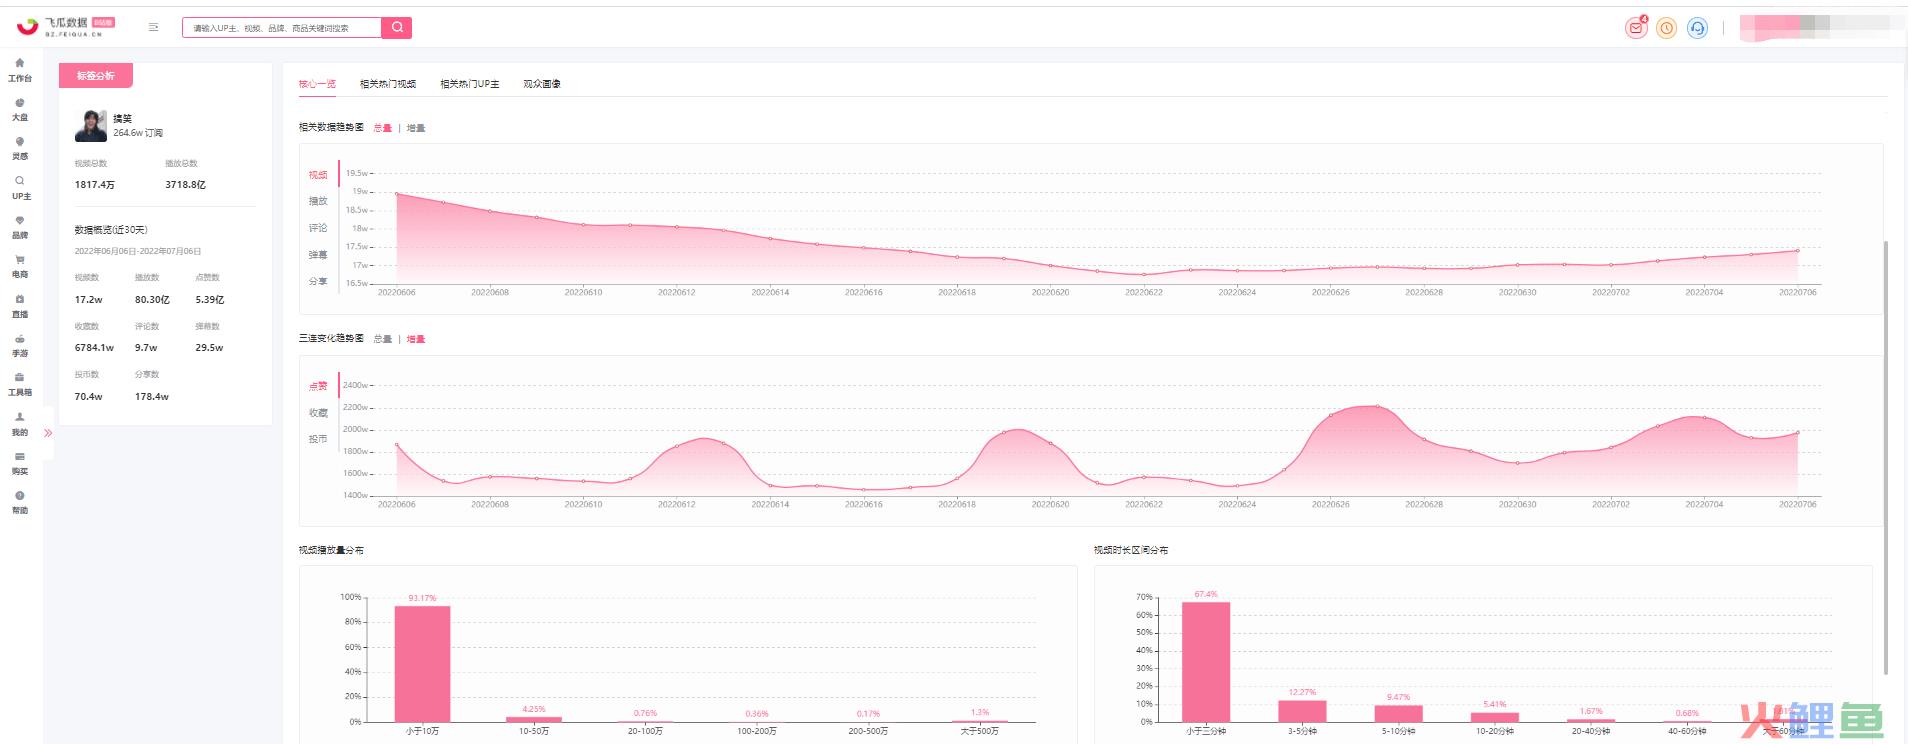The height and width of the screenshot is (744, 1908).
Task: Click the page vertical scrollbar
Action: pyautogui.click(x=1886, y=457)
